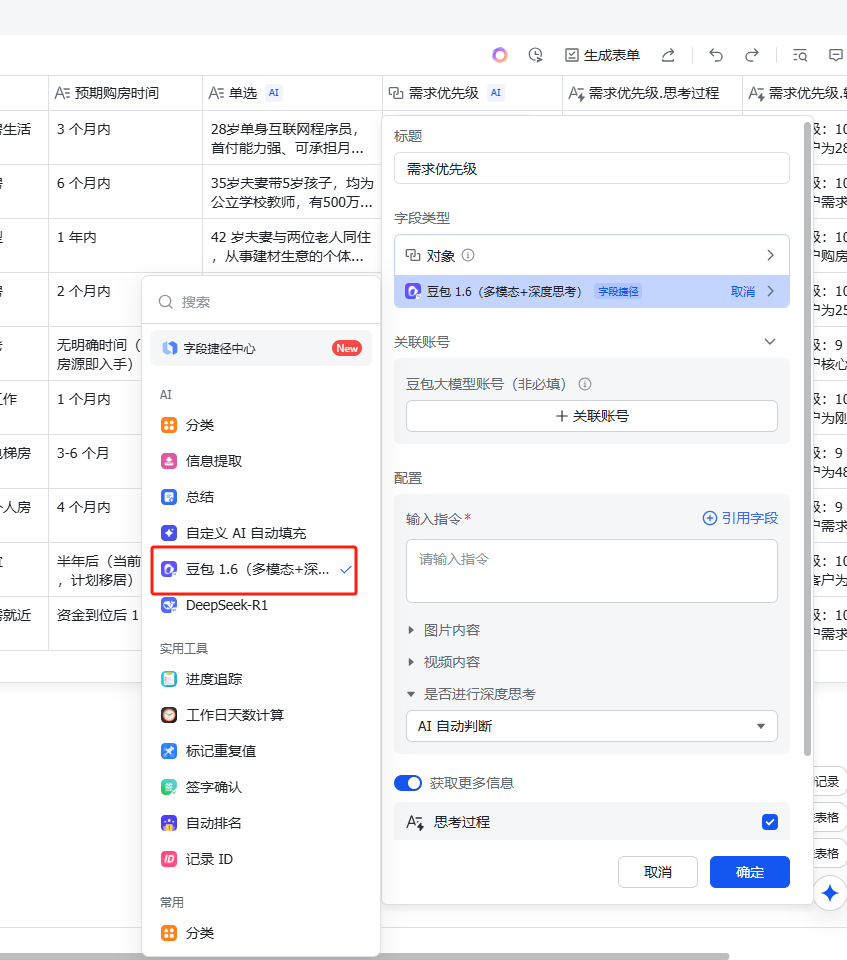Open the AI 自动判断 dropdown
This screenshot has width=847, height=960.
[x=592, y=726]
